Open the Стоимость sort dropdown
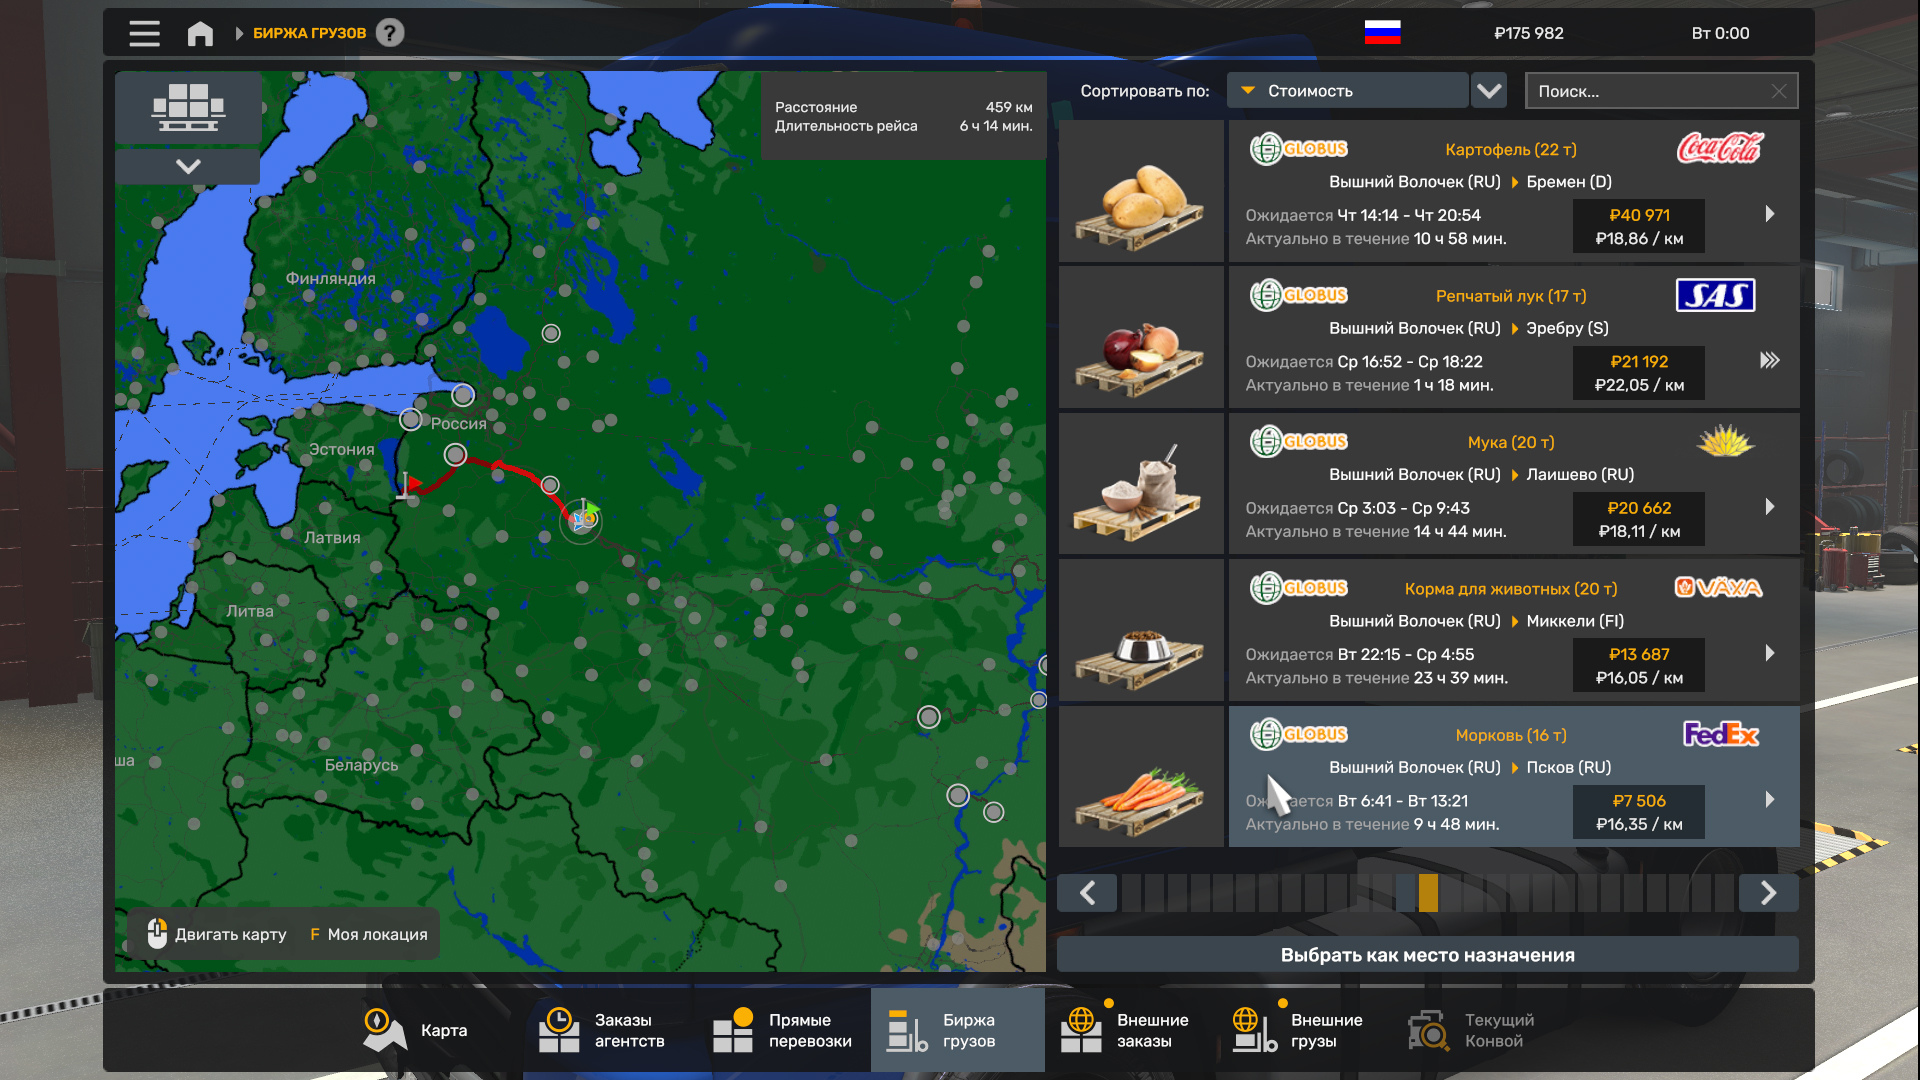1920x1080 pixels. 1348,91
